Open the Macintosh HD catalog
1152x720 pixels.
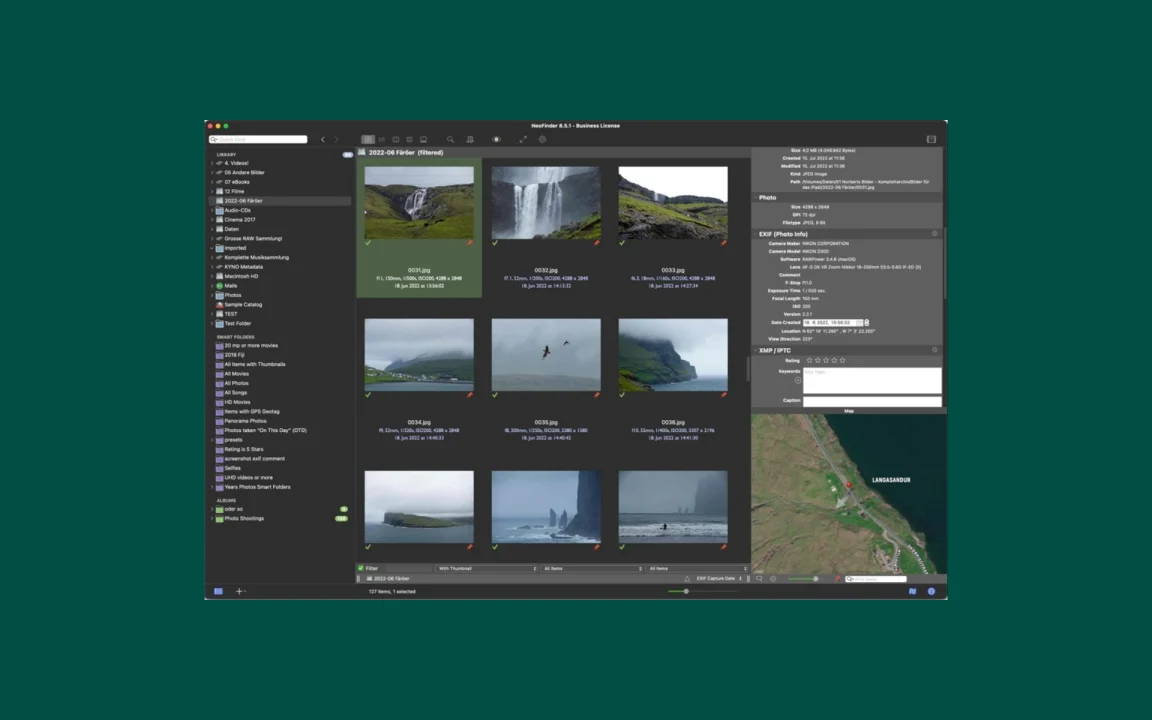pos(241,276)
